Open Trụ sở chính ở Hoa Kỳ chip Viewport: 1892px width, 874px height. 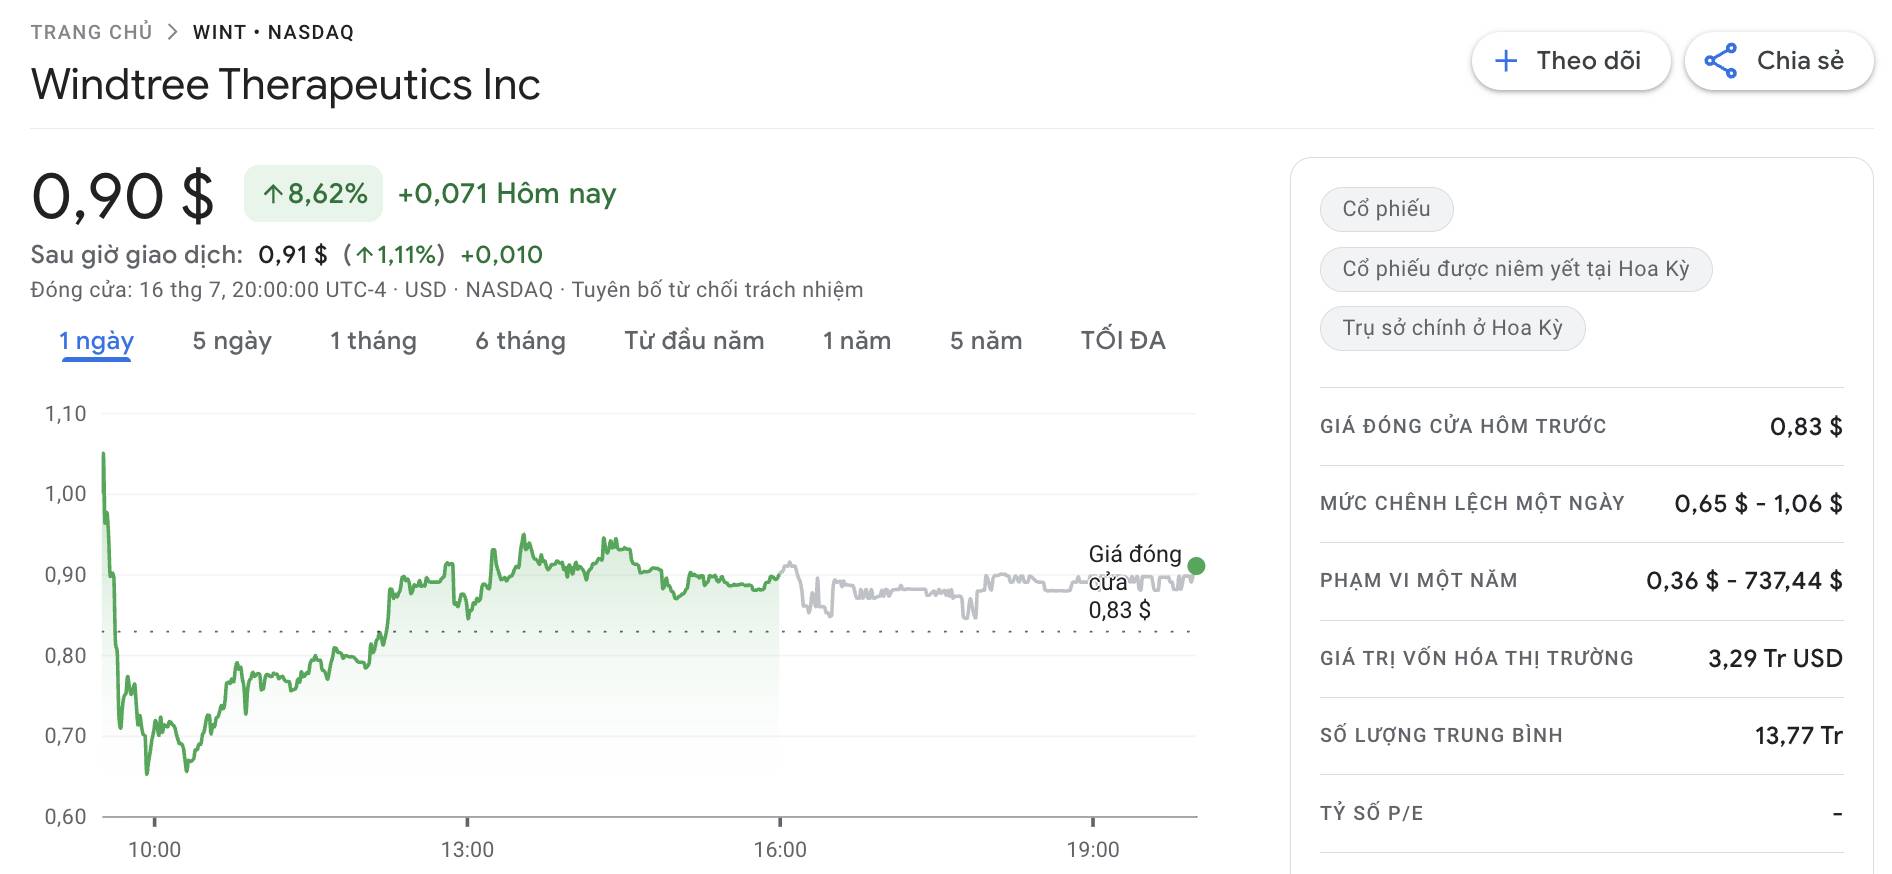[x=1452, y=328]
